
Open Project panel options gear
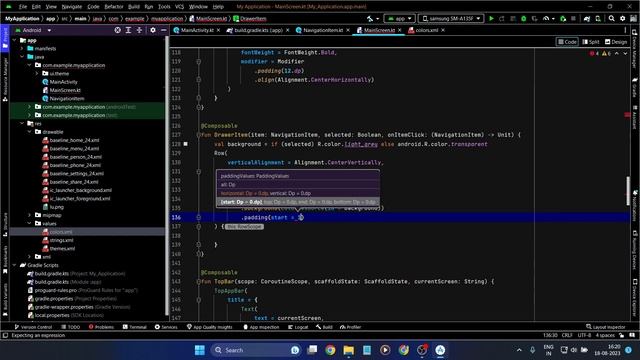coord(153,30)
